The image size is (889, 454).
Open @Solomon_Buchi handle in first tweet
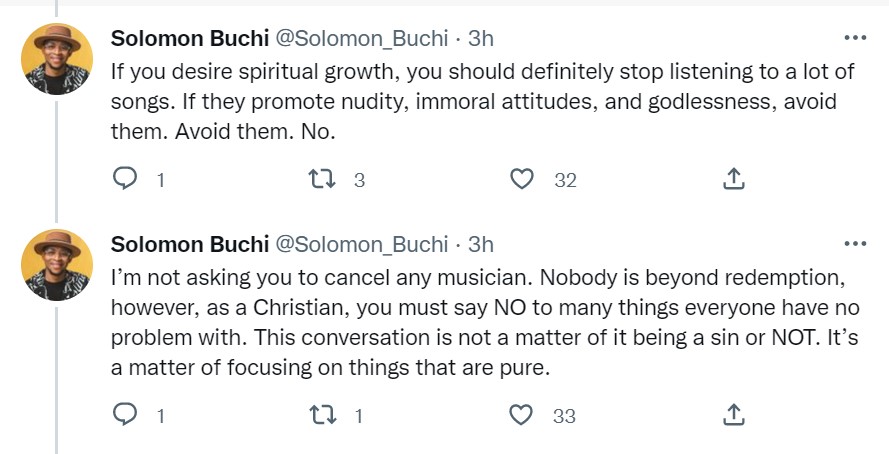tap(360, 38)
